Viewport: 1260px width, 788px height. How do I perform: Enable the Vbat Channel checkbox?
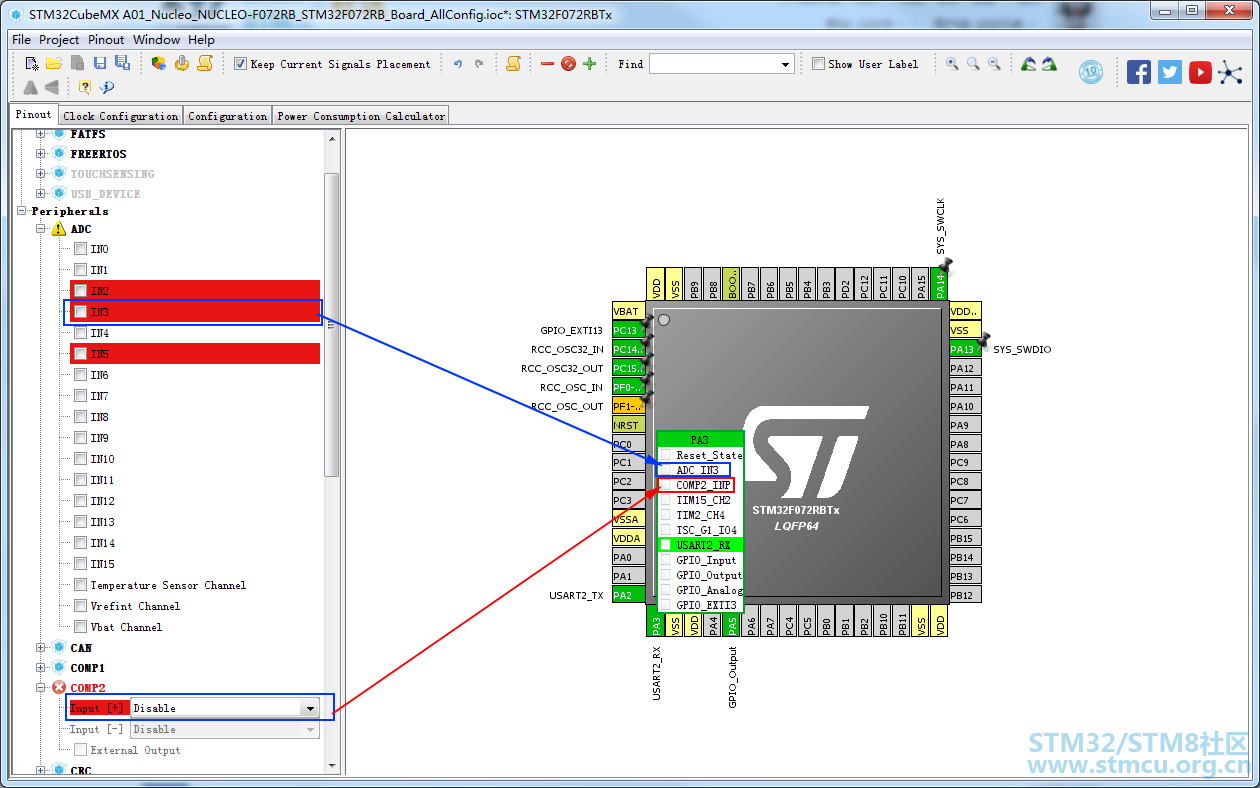click(80, 627)
